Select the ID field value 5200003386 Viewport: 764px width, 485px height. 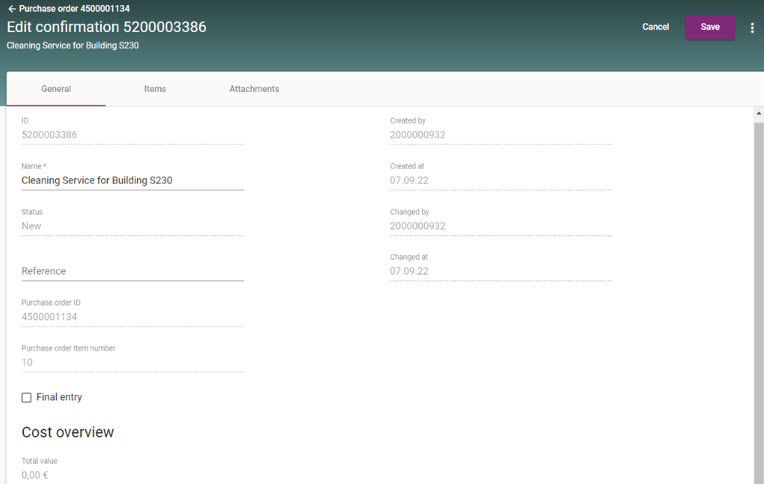(x=132, y=135)
